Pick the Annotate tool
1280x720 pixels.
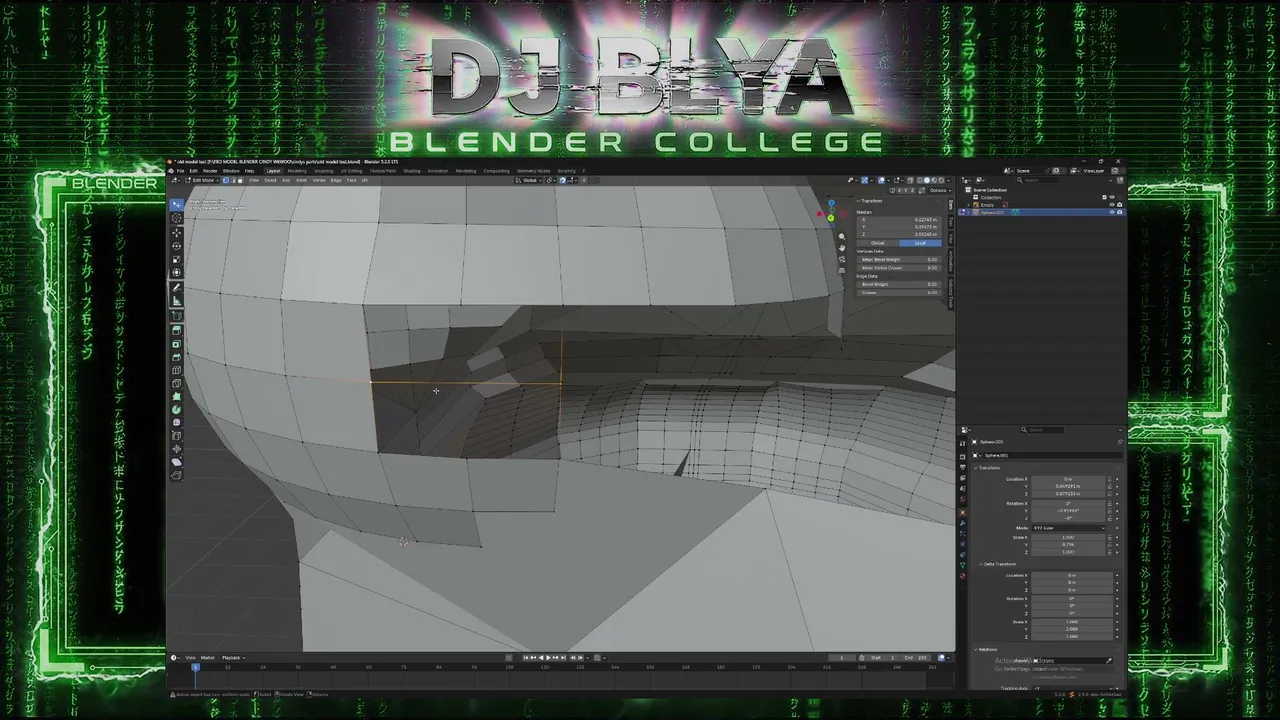click(177, 288)
